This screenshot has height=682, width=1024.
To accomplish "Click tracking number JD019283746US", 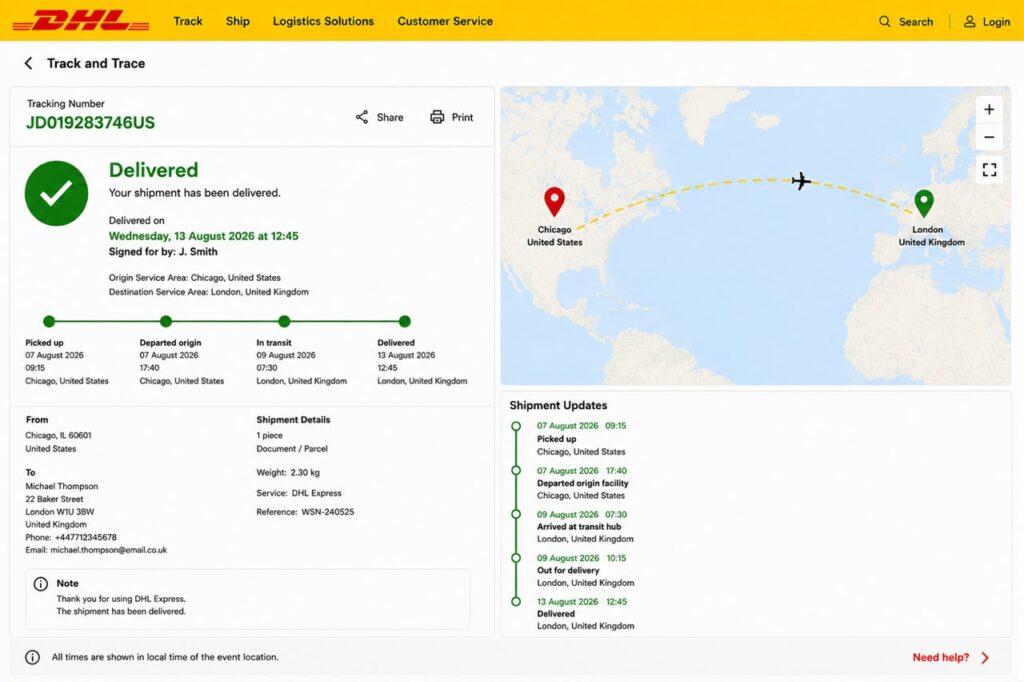I will click(90, 123).
